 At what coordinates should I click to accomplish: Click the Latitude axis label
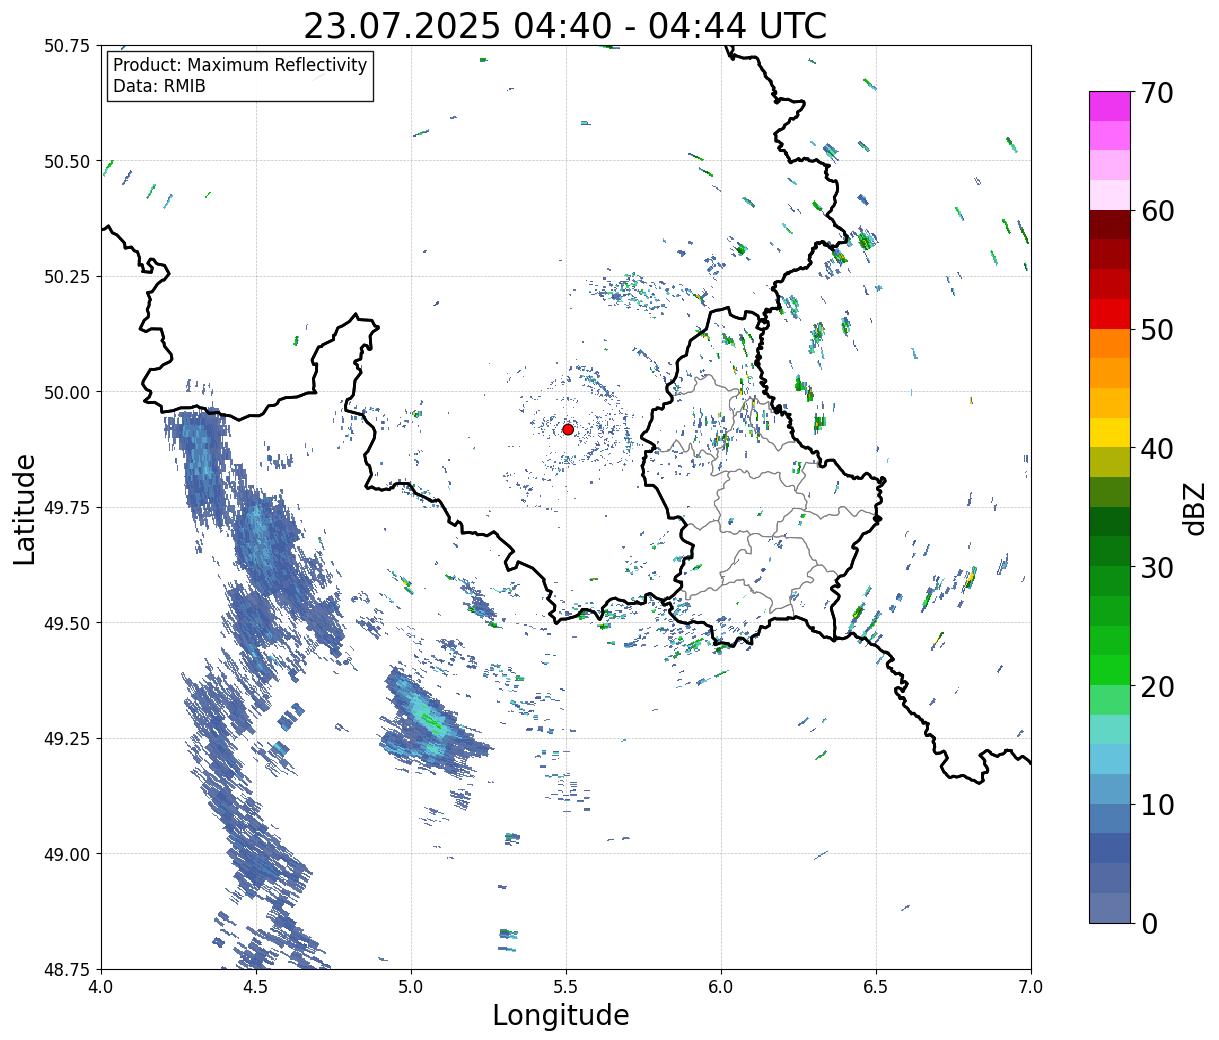click(x=25, y=508)
